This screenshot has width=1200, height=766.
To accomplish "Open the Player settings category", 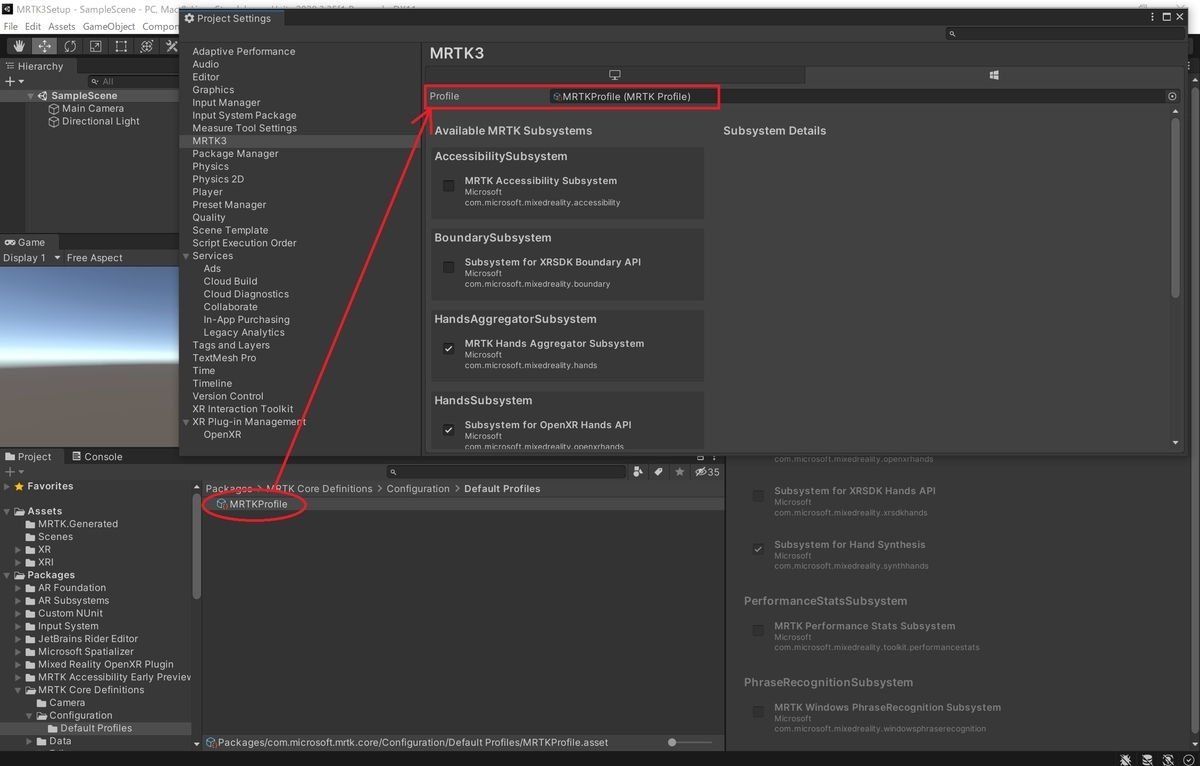I will [207, 192].
